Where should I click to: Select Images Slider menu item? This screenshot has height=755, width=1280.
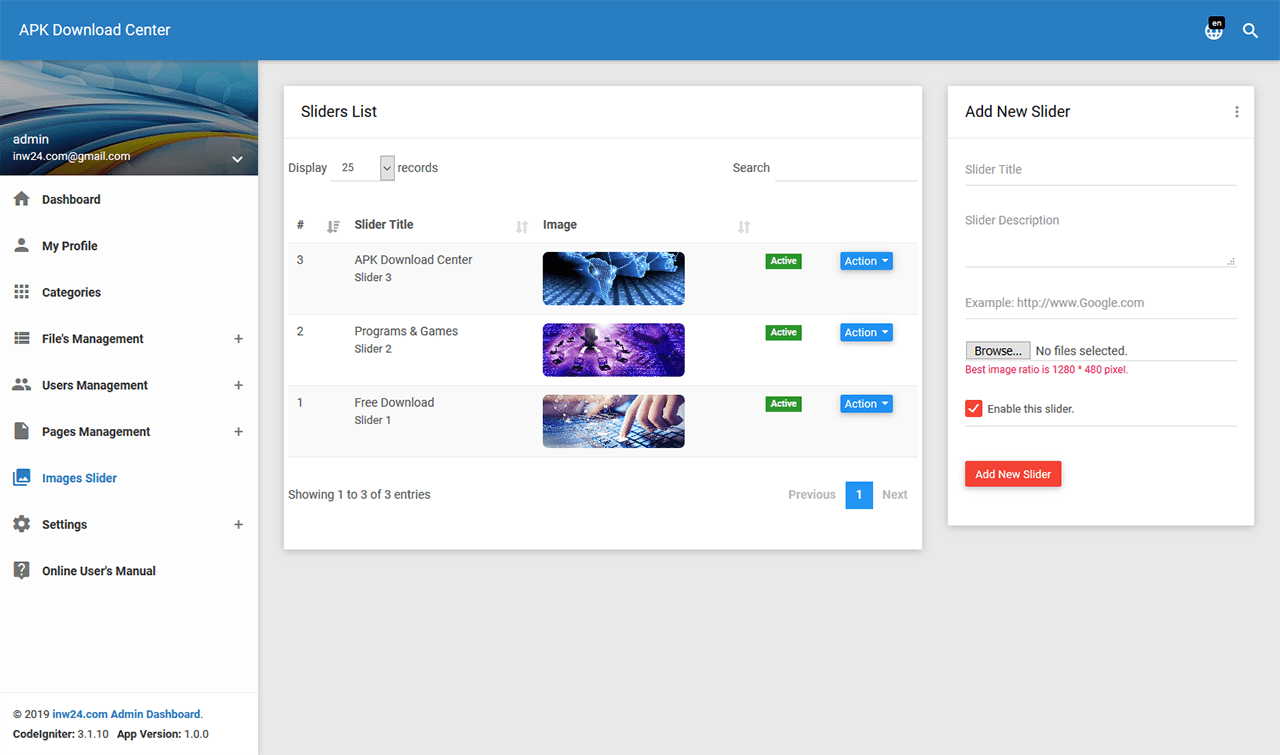pos(129,478)
